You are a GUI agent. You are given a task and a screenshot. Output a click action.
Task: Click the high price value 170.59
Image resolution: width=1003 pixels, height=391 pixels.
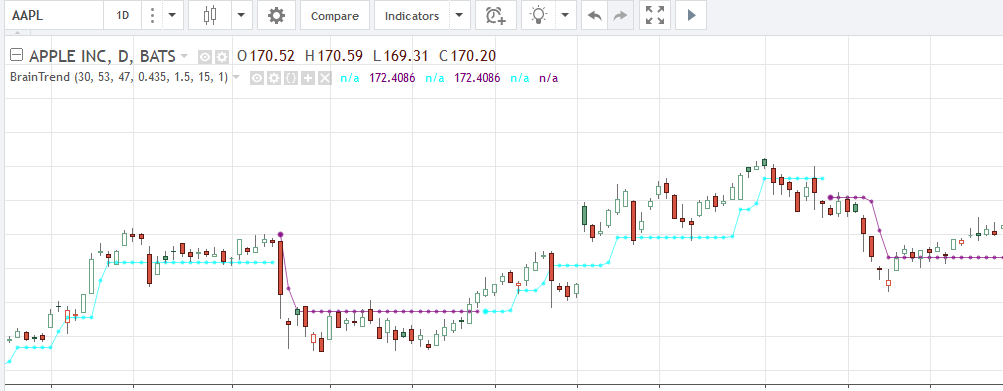(x=339, y=56)
